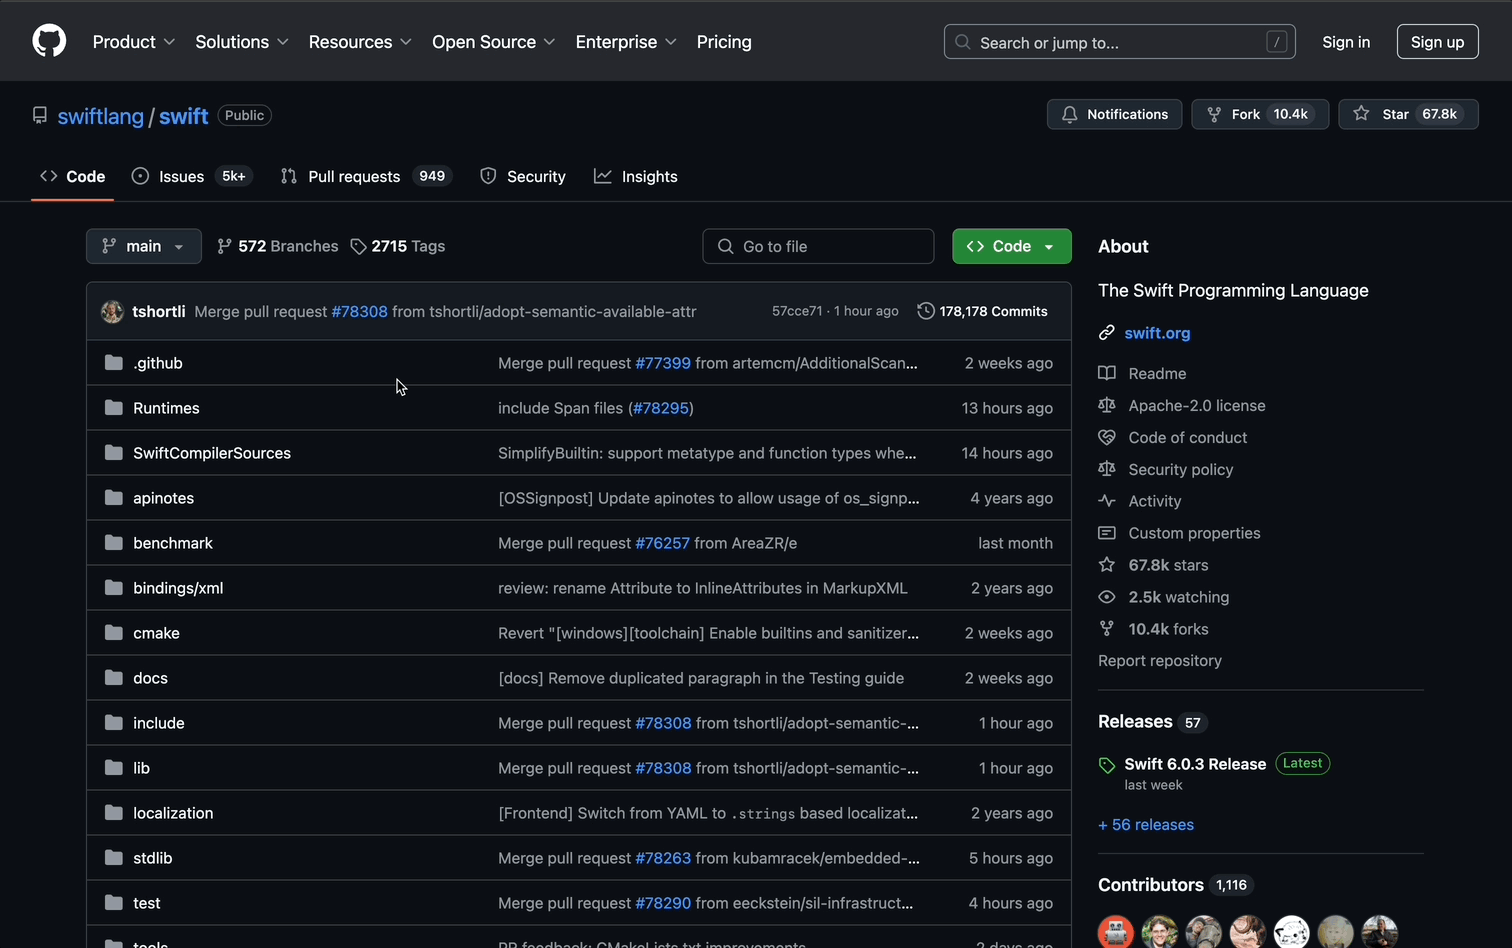Open the Pull requests tab
Screen dimensions: 1512x948
366,176
